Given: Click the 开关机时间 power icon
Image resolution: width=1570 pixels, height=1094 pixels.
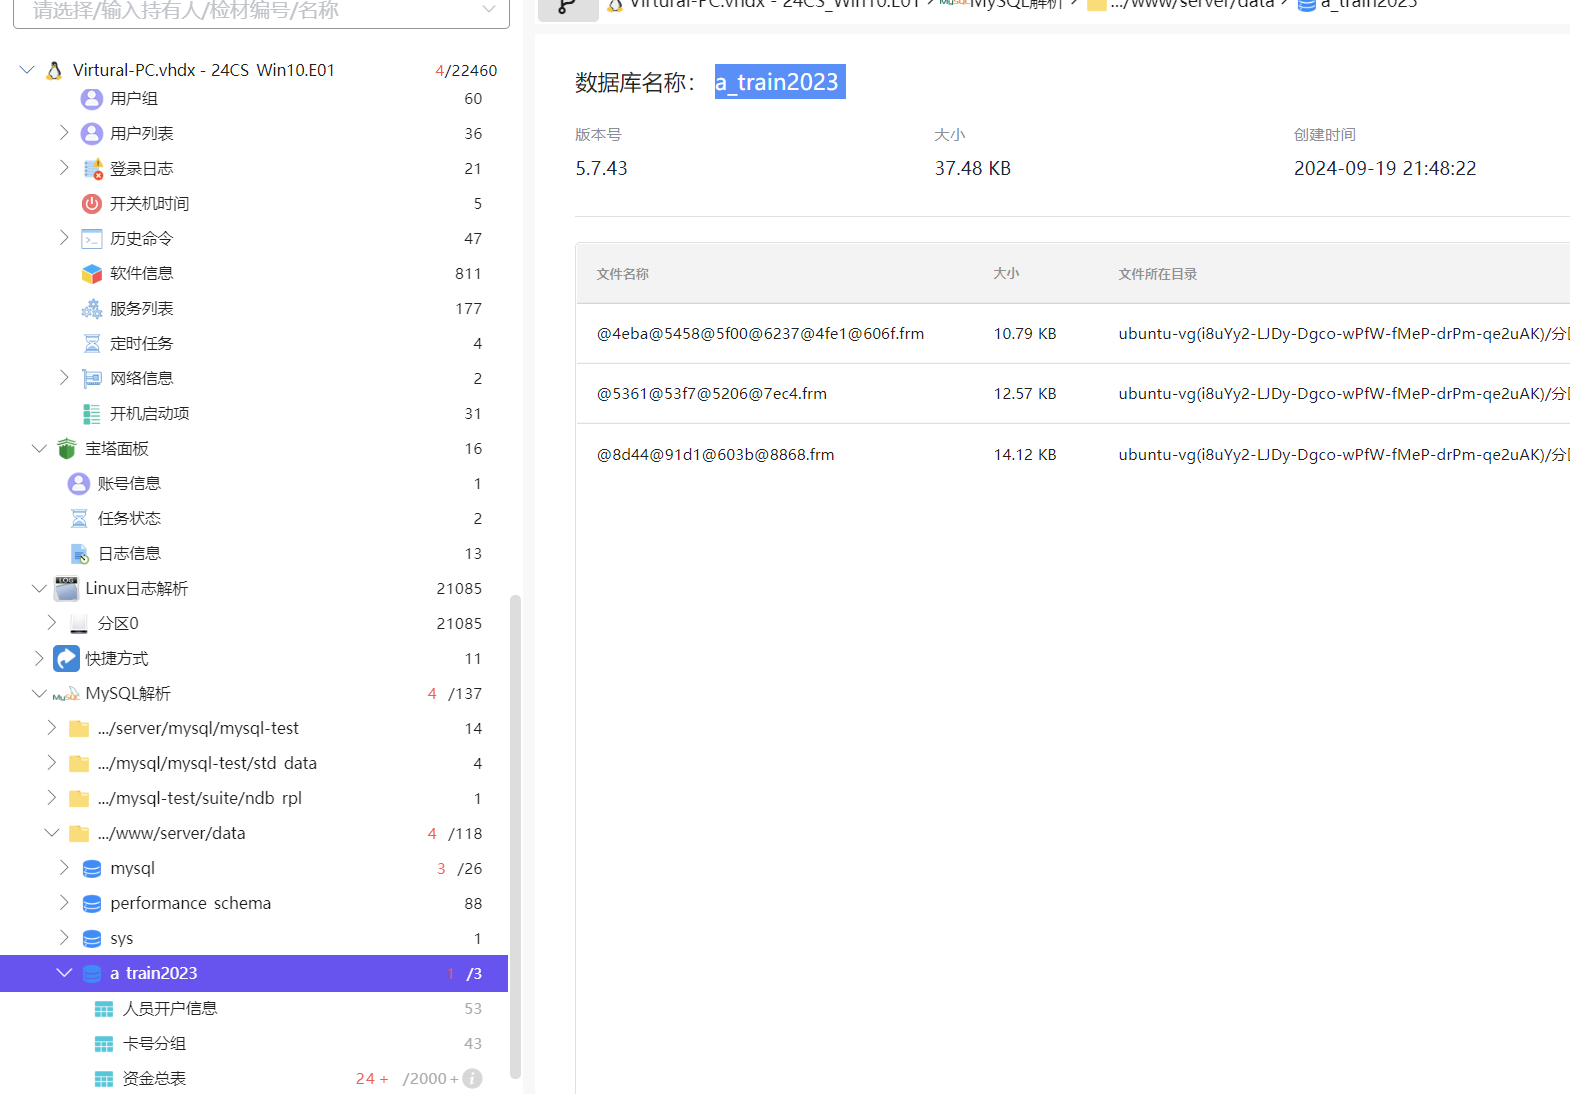Looking at the screenshot, I should click(92, 204).
